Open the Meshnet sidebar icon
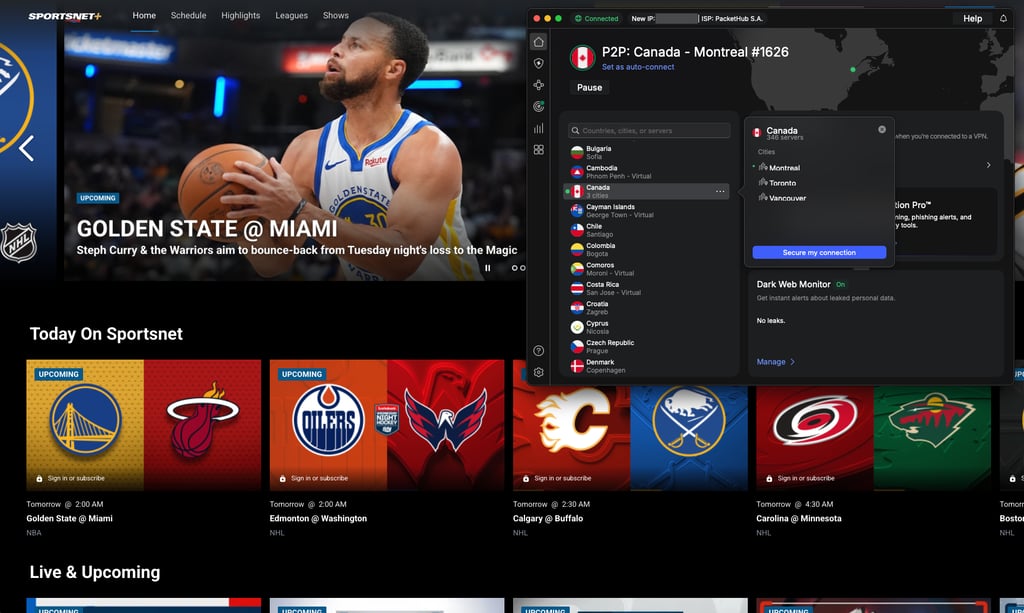 538,85
